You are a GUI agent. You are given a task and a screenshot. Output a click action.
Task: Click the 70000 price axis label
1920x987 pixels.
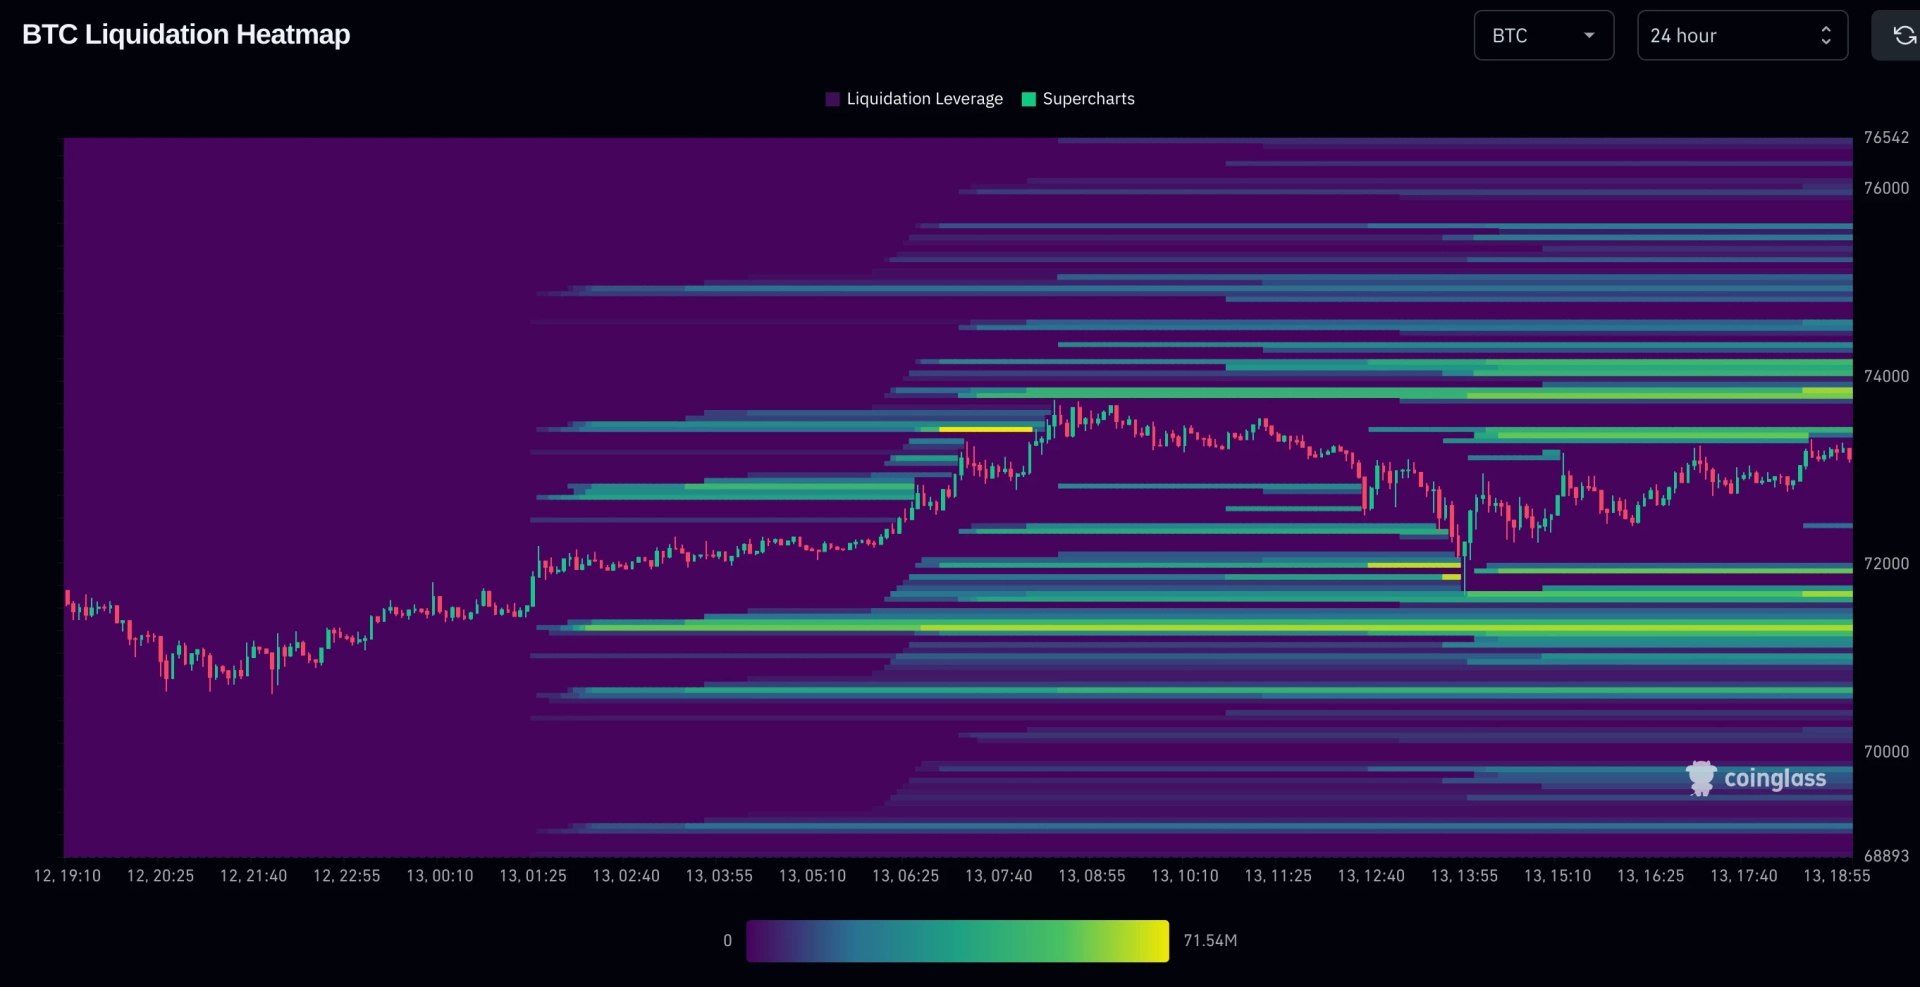[1886, 752]
